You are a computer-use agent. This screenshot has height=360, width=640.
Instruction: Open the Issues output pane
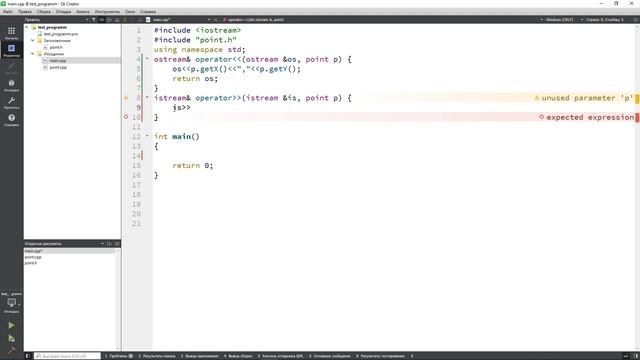click(119, 356)
